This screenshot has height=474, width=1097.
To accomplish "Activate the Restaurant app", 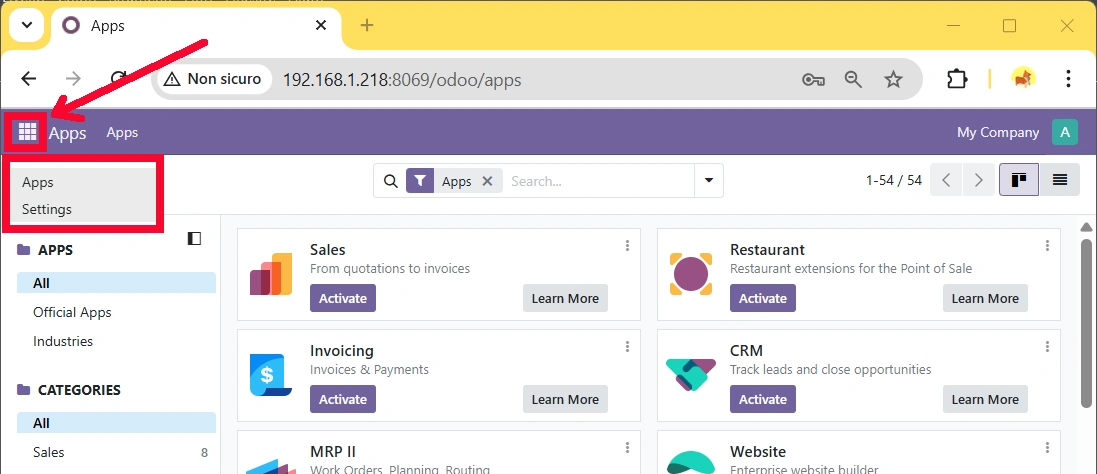I will click(x=763, y=298).
